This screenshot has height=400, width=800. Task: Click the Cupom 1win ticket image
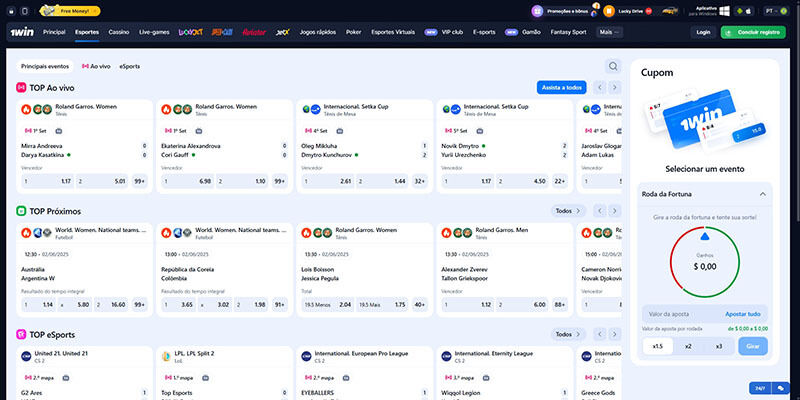(705, 121)
